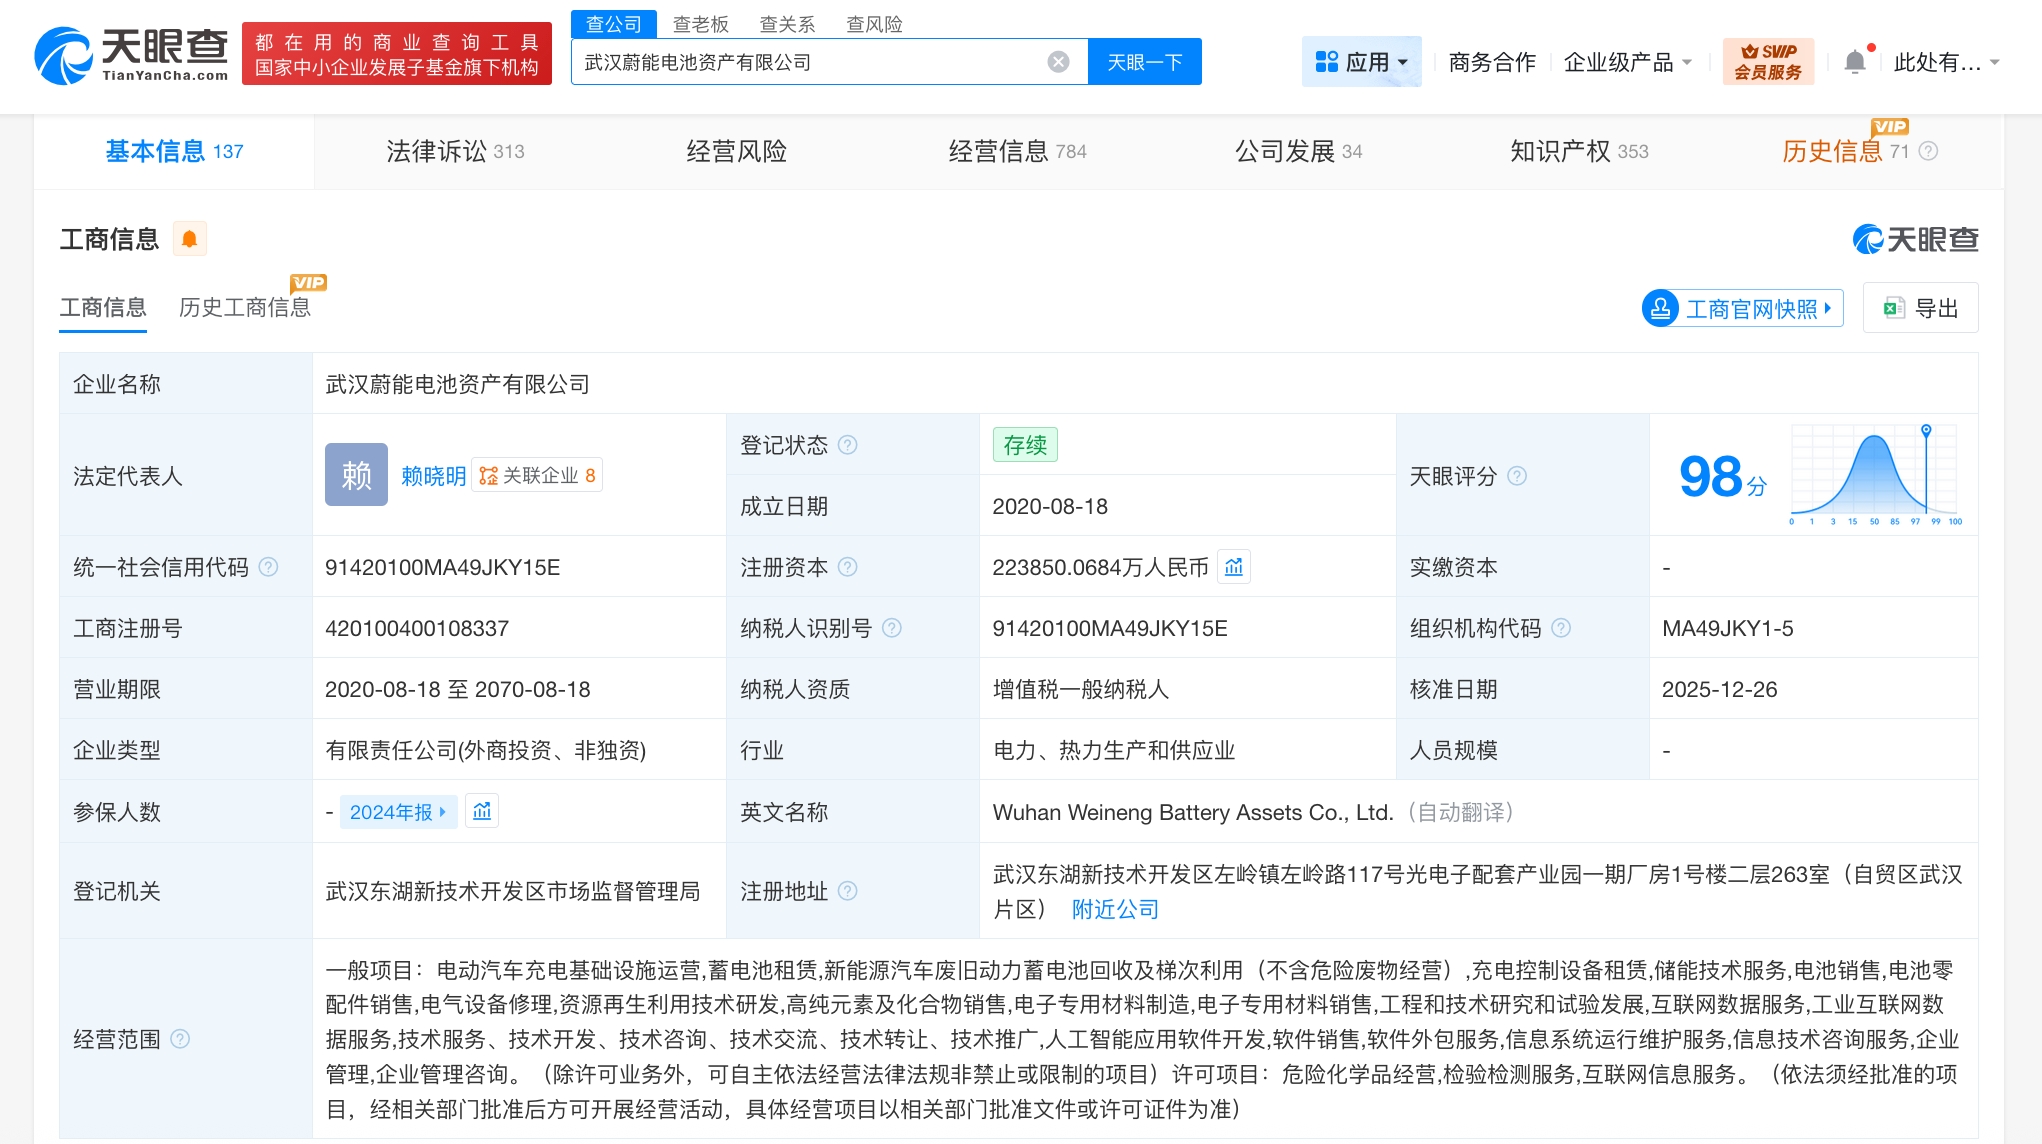The height and width of the screenshot is (1144, 2042).
Task: Select the 查老板 search tab
Action: tap(700, 24)
